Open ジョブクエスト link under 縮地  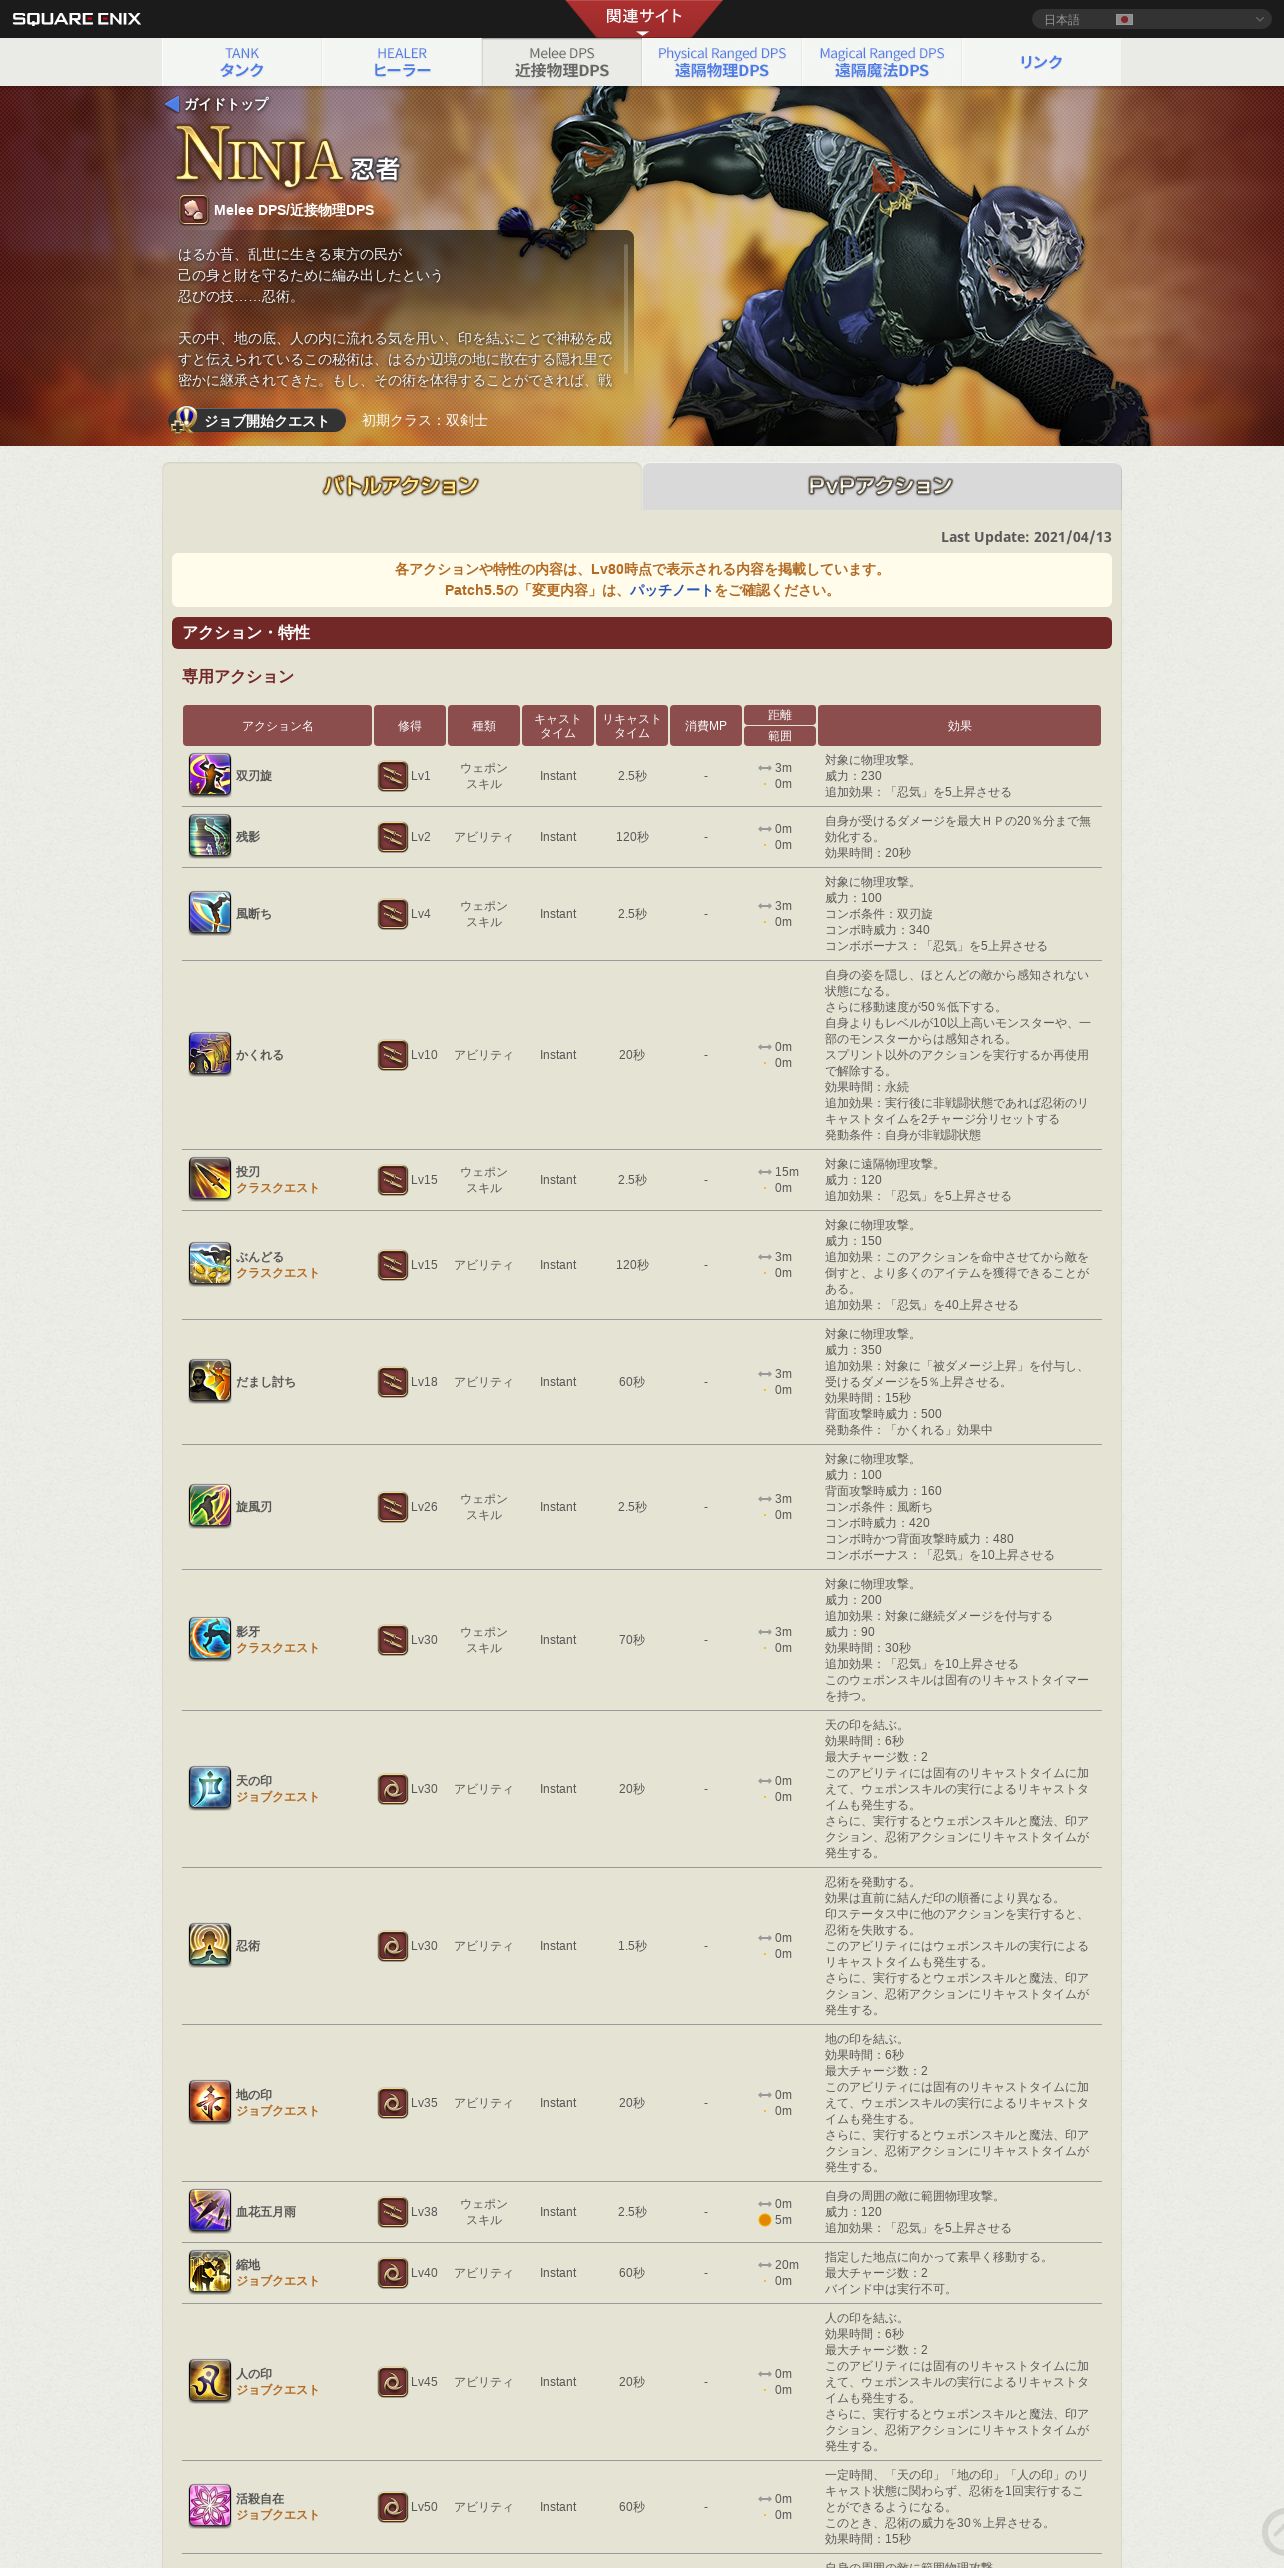[277, 2281]
